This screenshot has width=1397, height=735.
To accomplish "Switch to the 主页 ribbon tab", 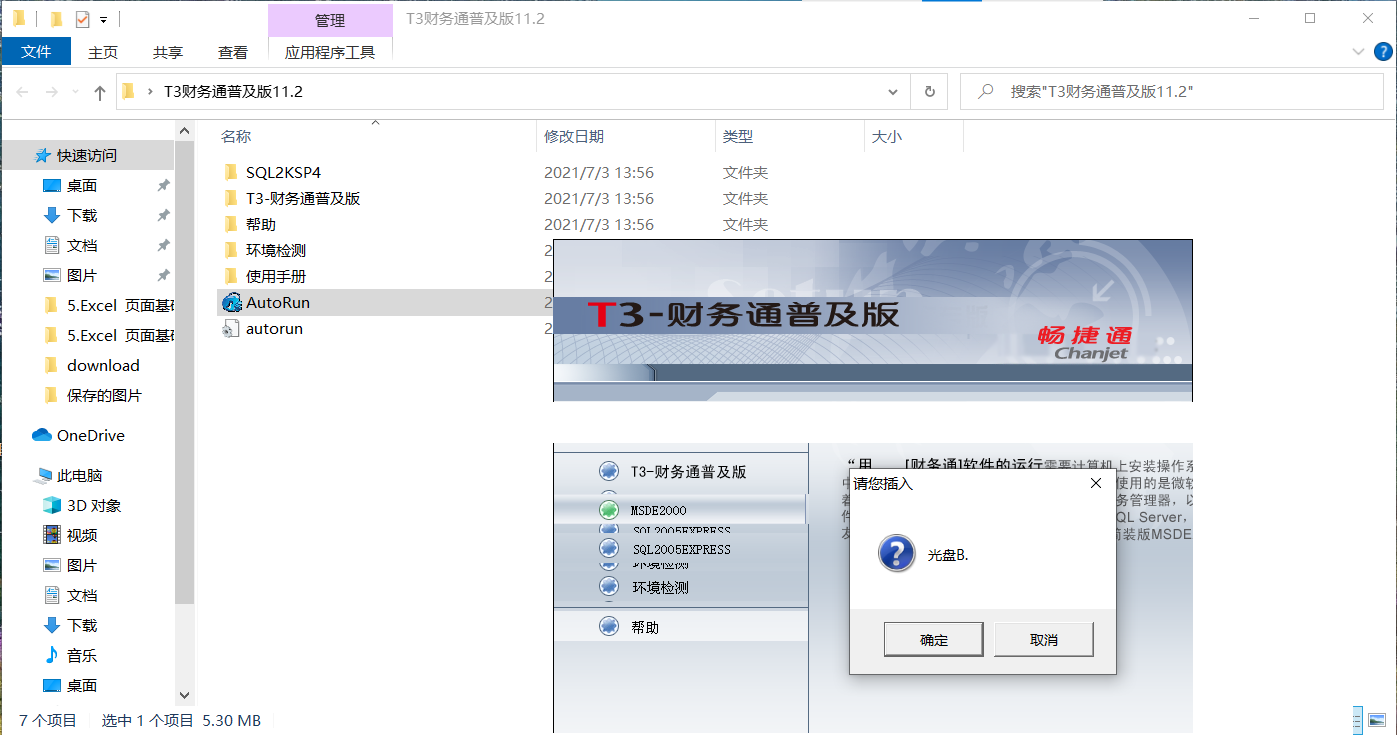I will (103, 52).
